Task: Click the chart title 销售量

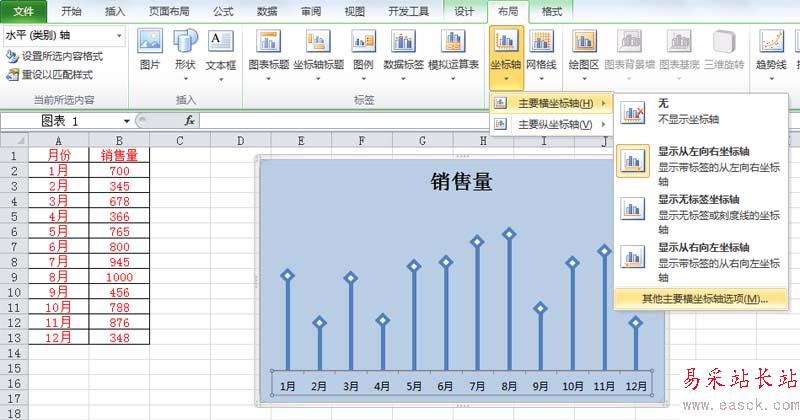Action: click(x=461, y=182)
